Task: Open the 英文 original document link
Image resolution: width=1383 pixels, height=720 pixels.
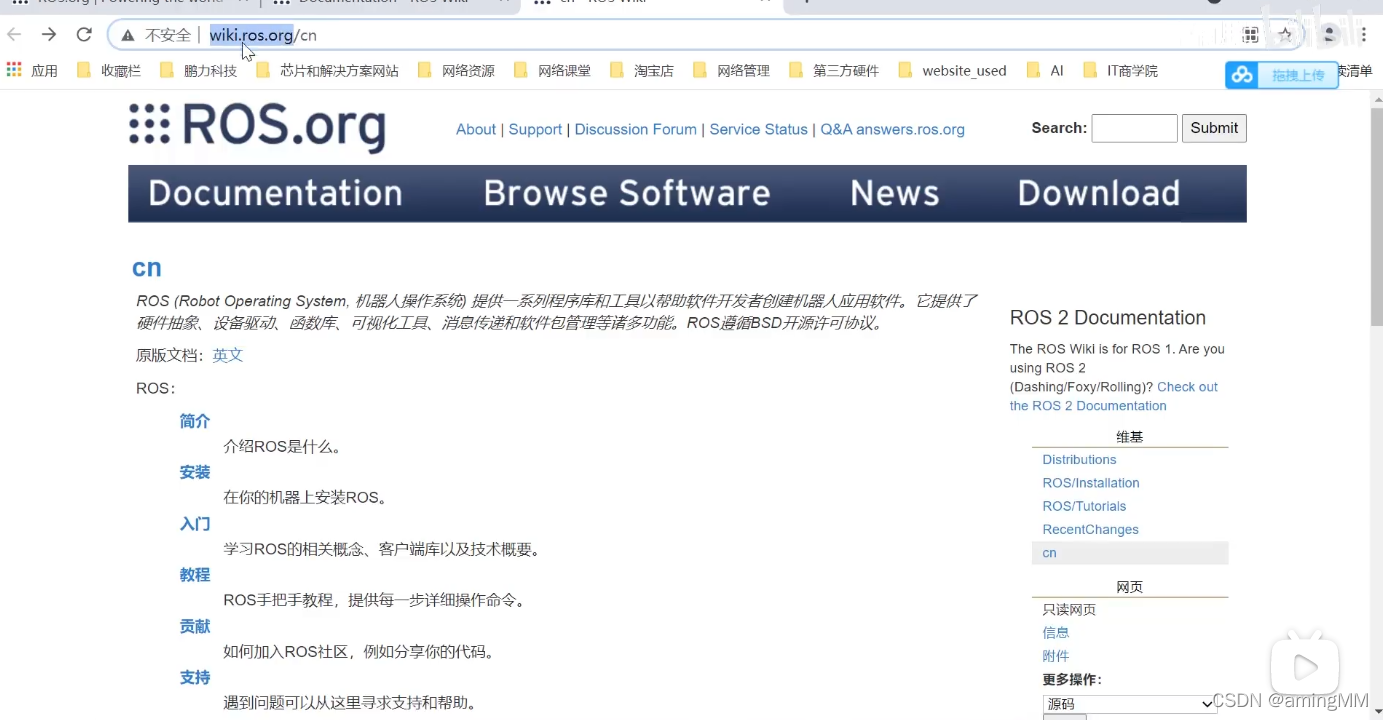Action: click(228, 355)
